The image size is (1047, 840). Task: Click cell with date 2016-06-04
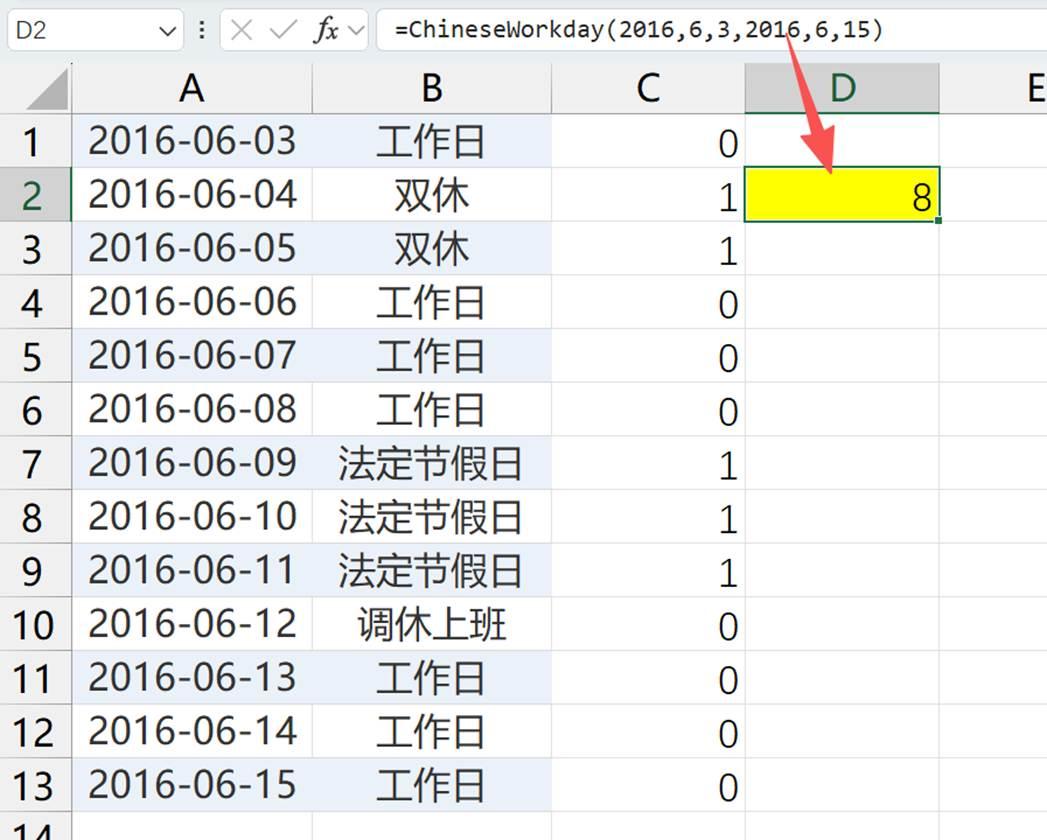192,195
